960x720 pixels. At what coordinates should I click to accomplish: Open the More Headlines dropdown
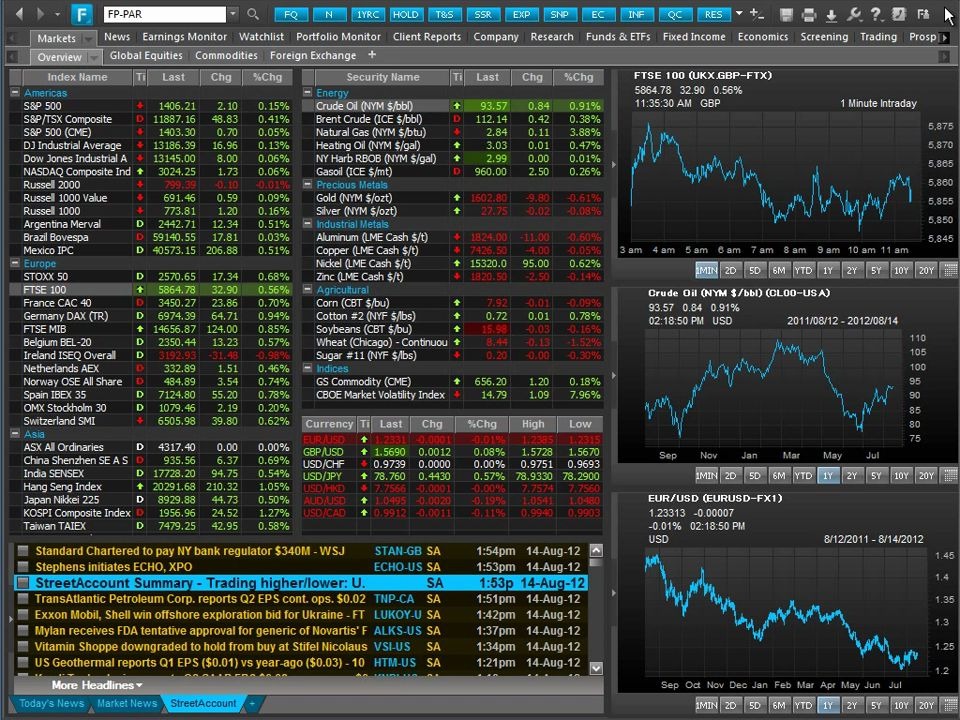click(97, 685)
